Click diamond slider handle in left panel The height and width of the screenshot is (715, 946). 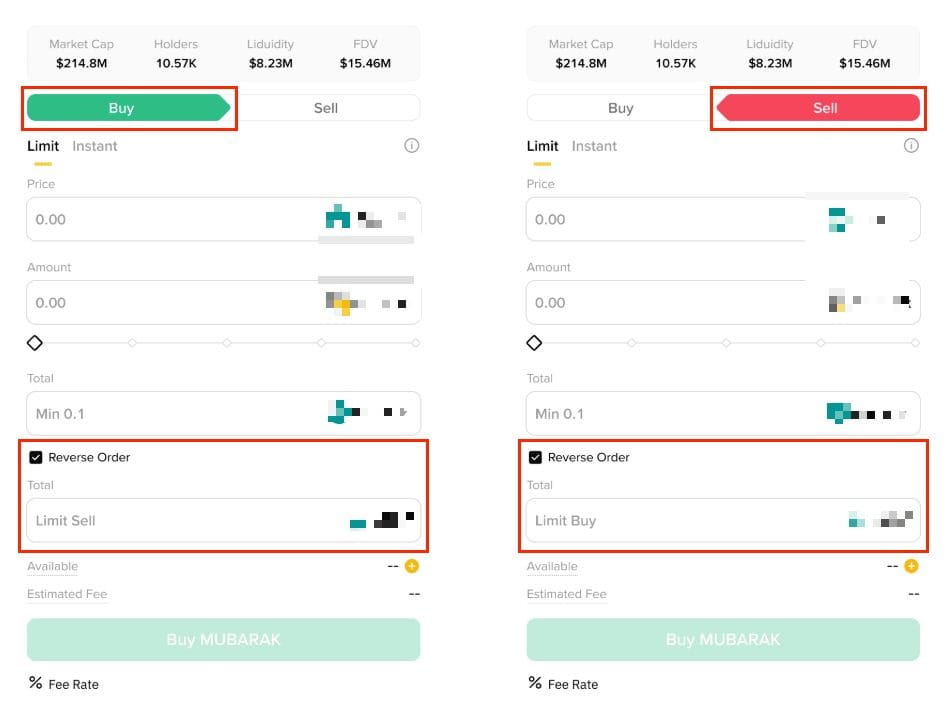35,343
